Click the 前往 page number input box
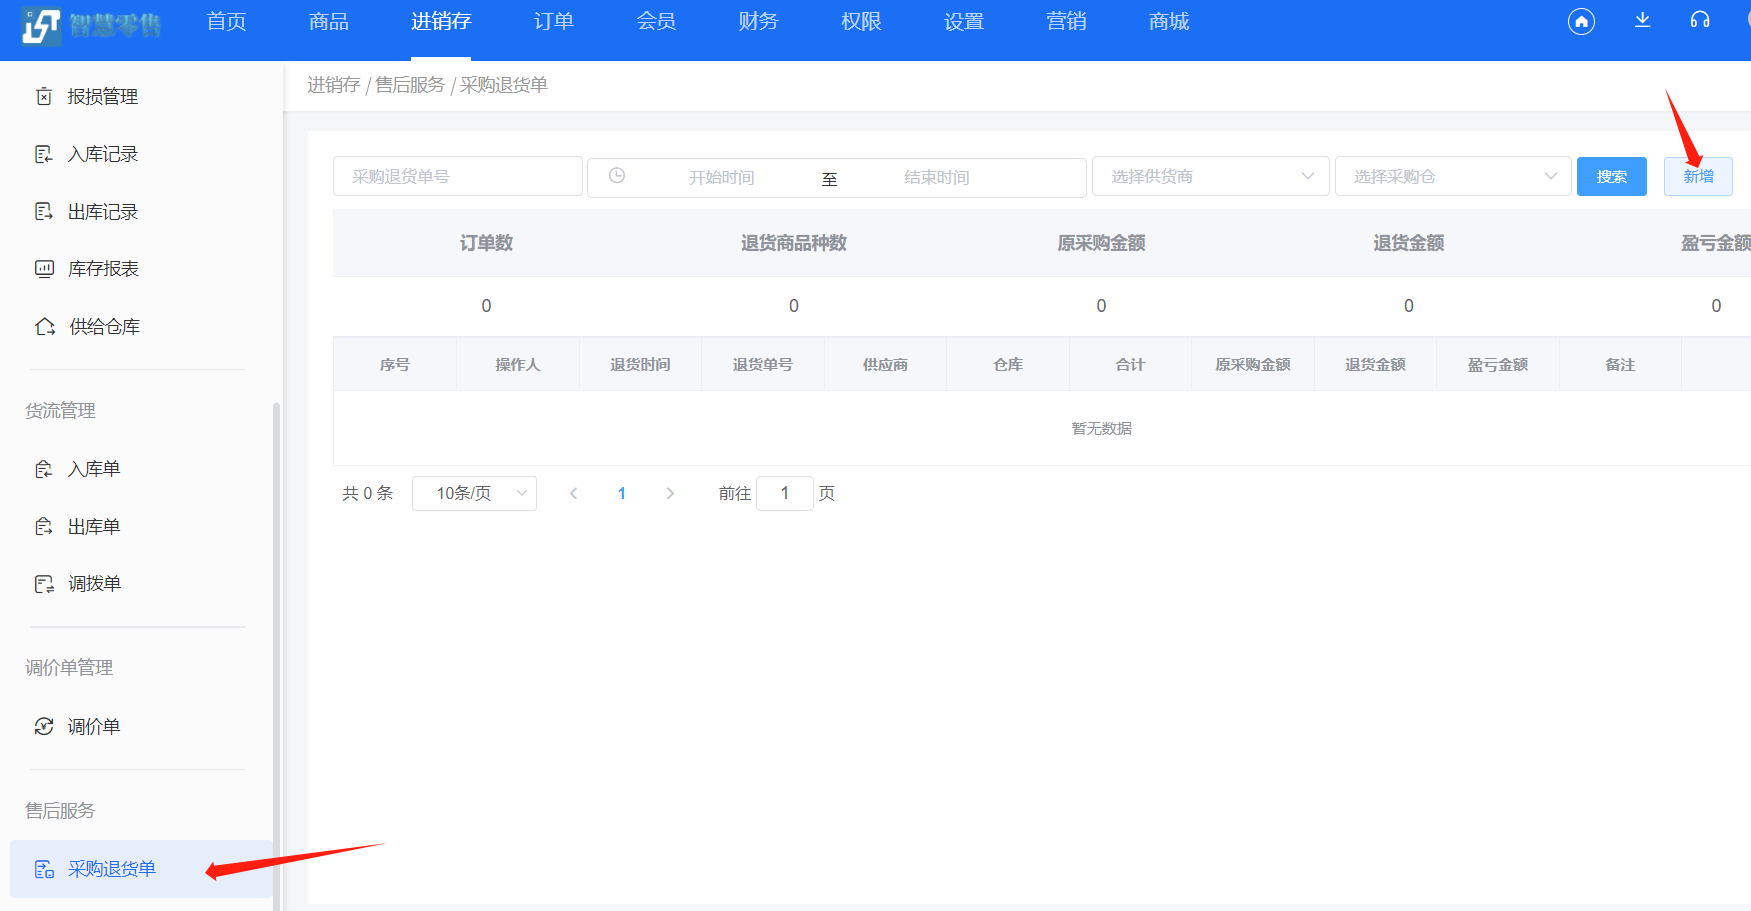1751x911 pixels. pyautogui.click(x=784, y=493)
